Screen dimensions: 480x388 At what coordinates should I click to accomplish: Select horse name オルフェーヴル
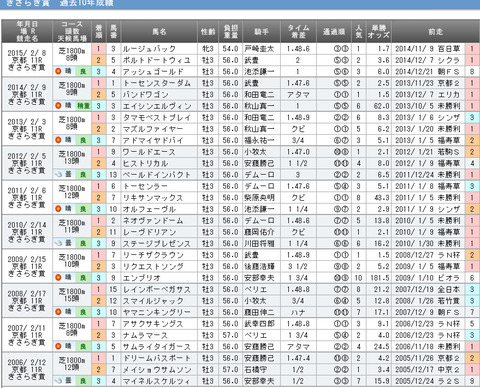point(149,209)
